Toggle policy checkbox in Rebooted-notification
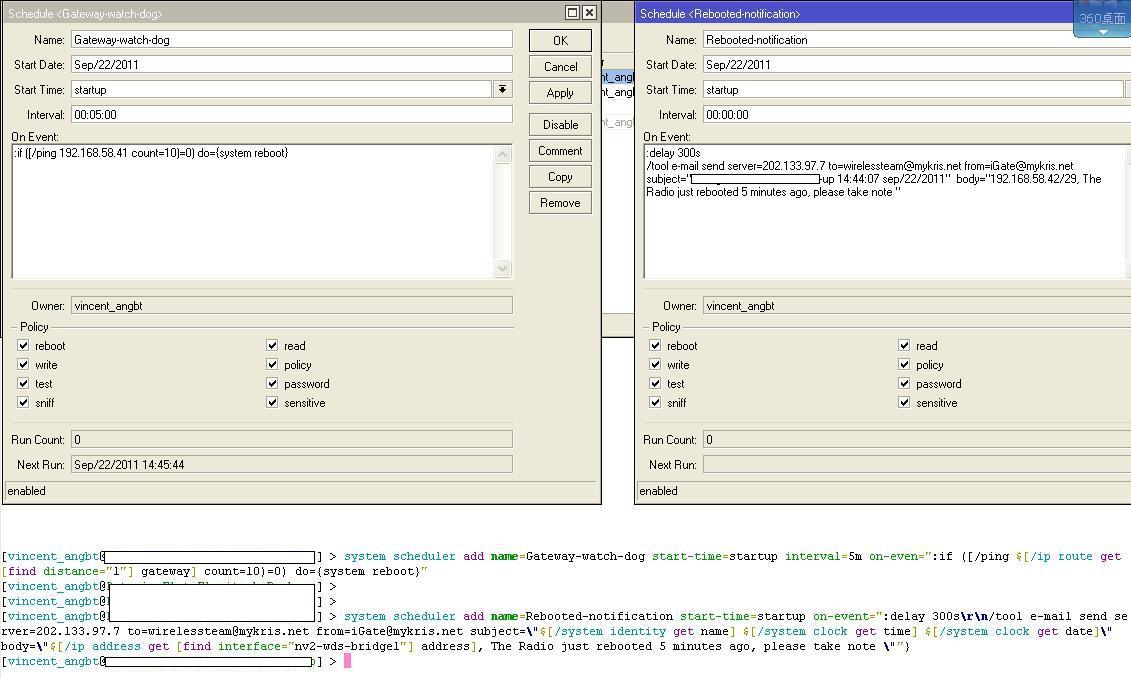The height and width of the screenshot is (678, 1131). [904, 364]
